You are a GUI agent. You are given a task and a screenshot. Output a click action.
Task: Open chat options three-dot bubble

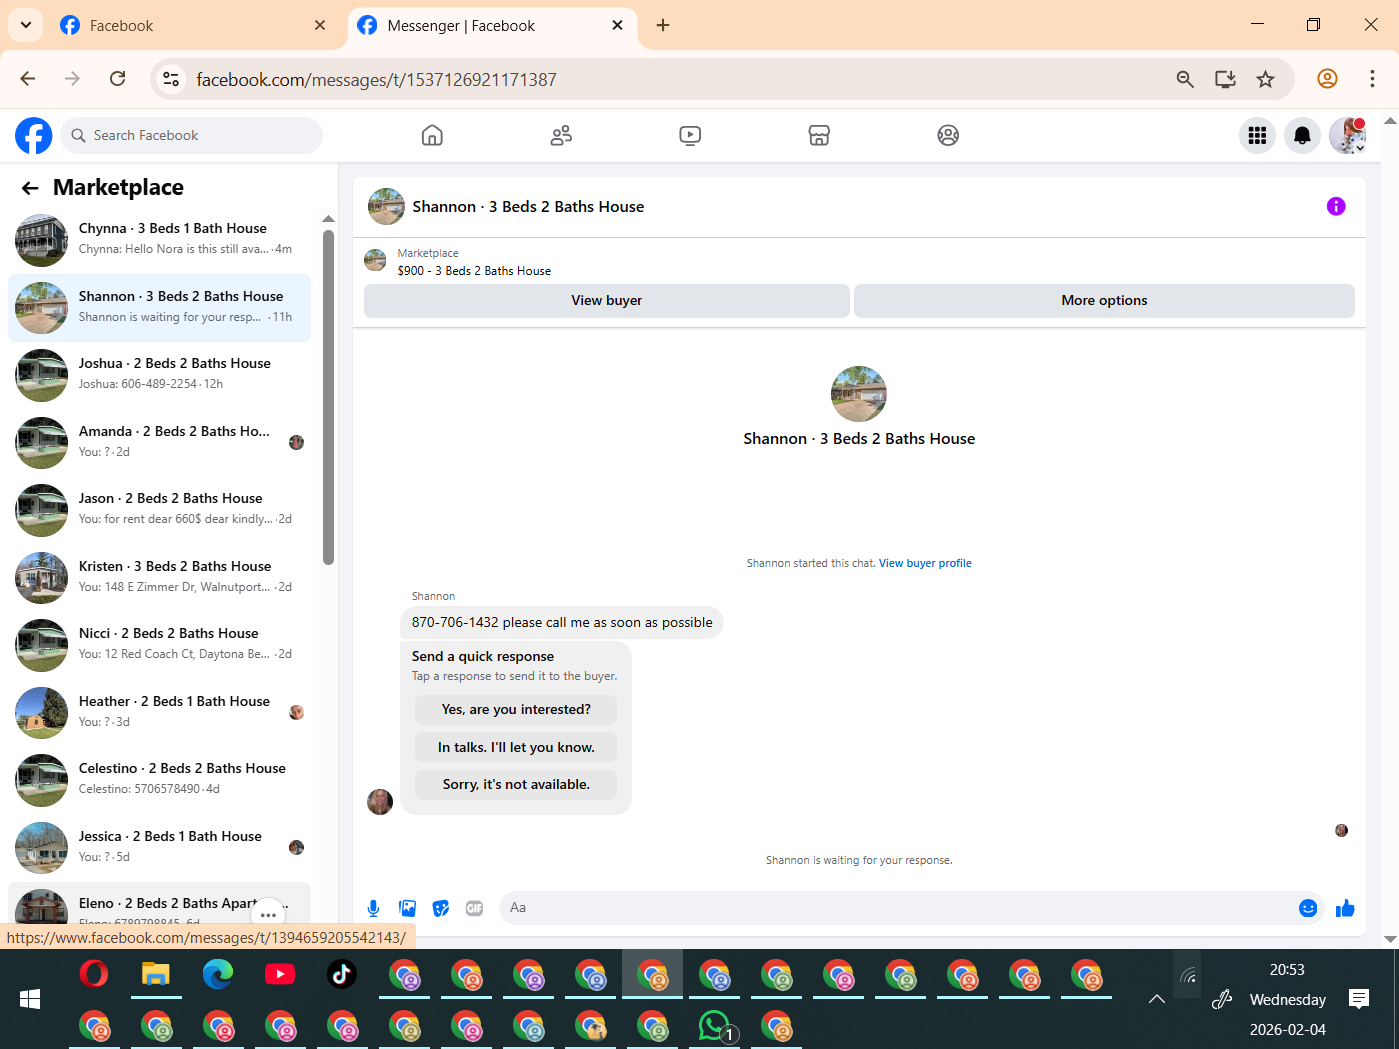(x=268, y=915)
